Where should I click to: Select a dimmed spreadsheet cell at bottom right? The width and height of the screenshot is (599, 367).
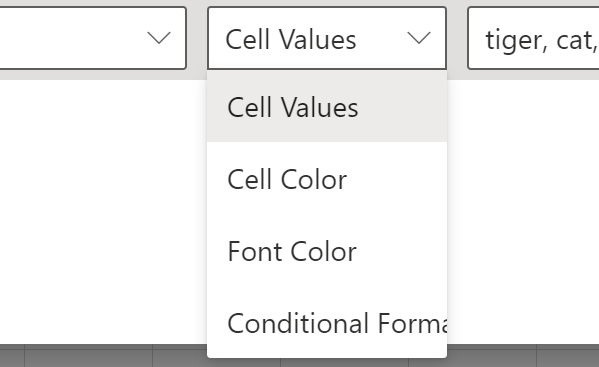(568, 356)
